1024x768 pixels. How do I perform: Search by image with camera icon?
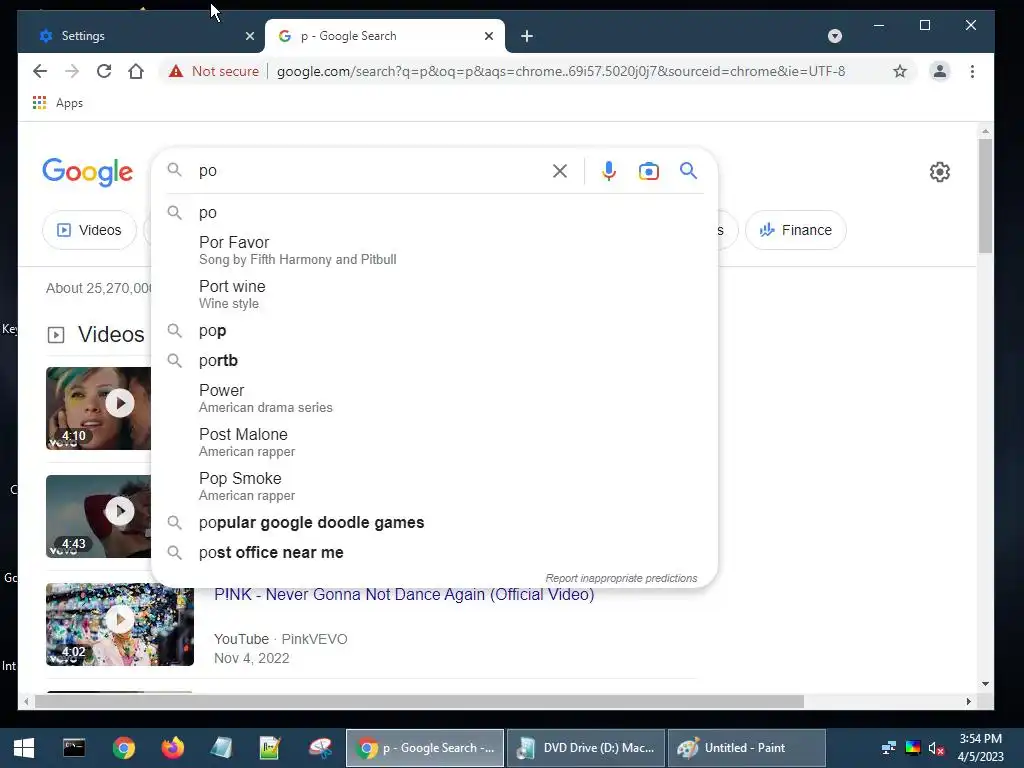(x=648, y=171)
